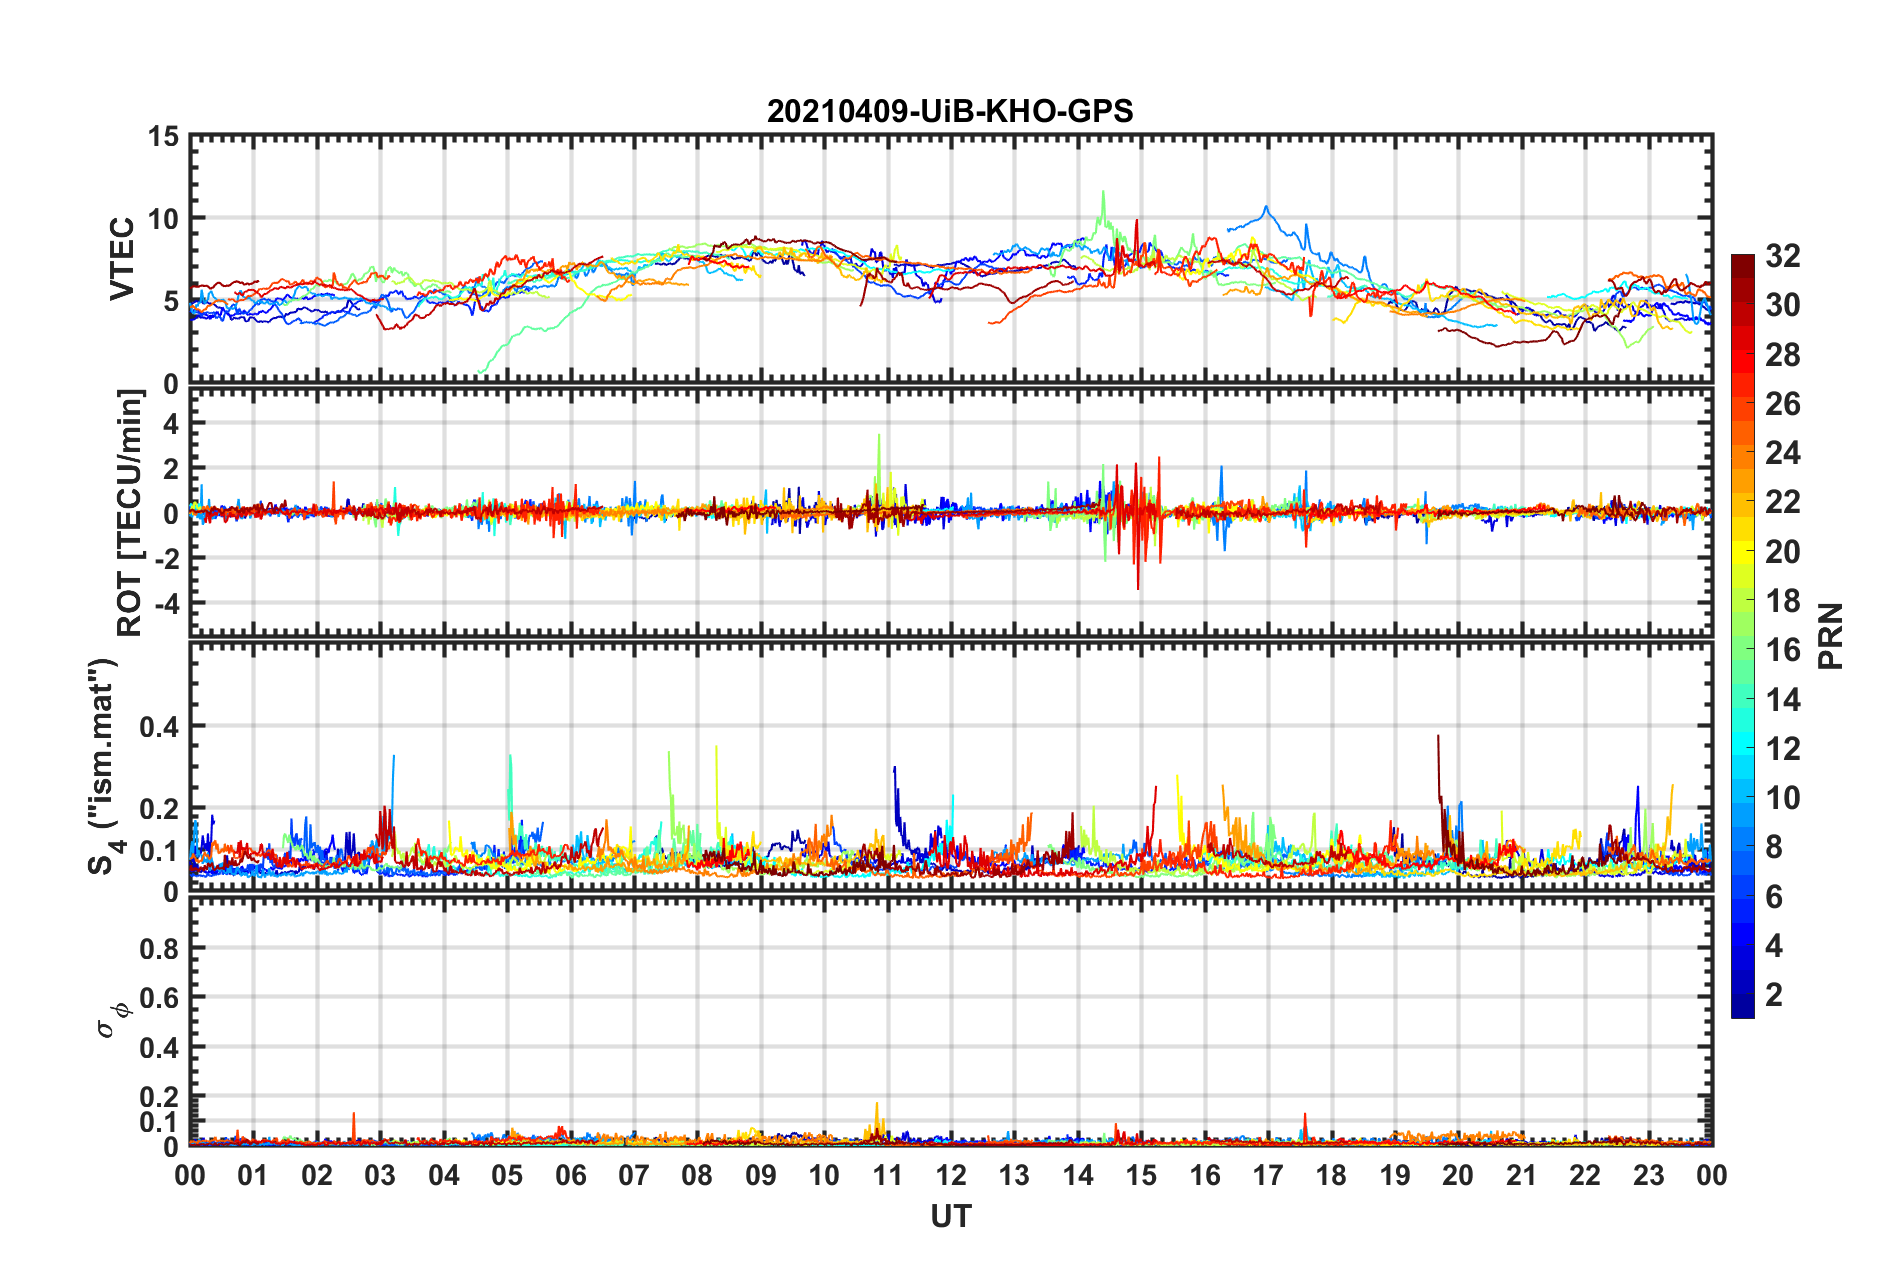Click the plot title 20210409-UiB-KHO-GPS
The width and height of the screenshot is (1902, 1272).
click(x=950, y=111)
